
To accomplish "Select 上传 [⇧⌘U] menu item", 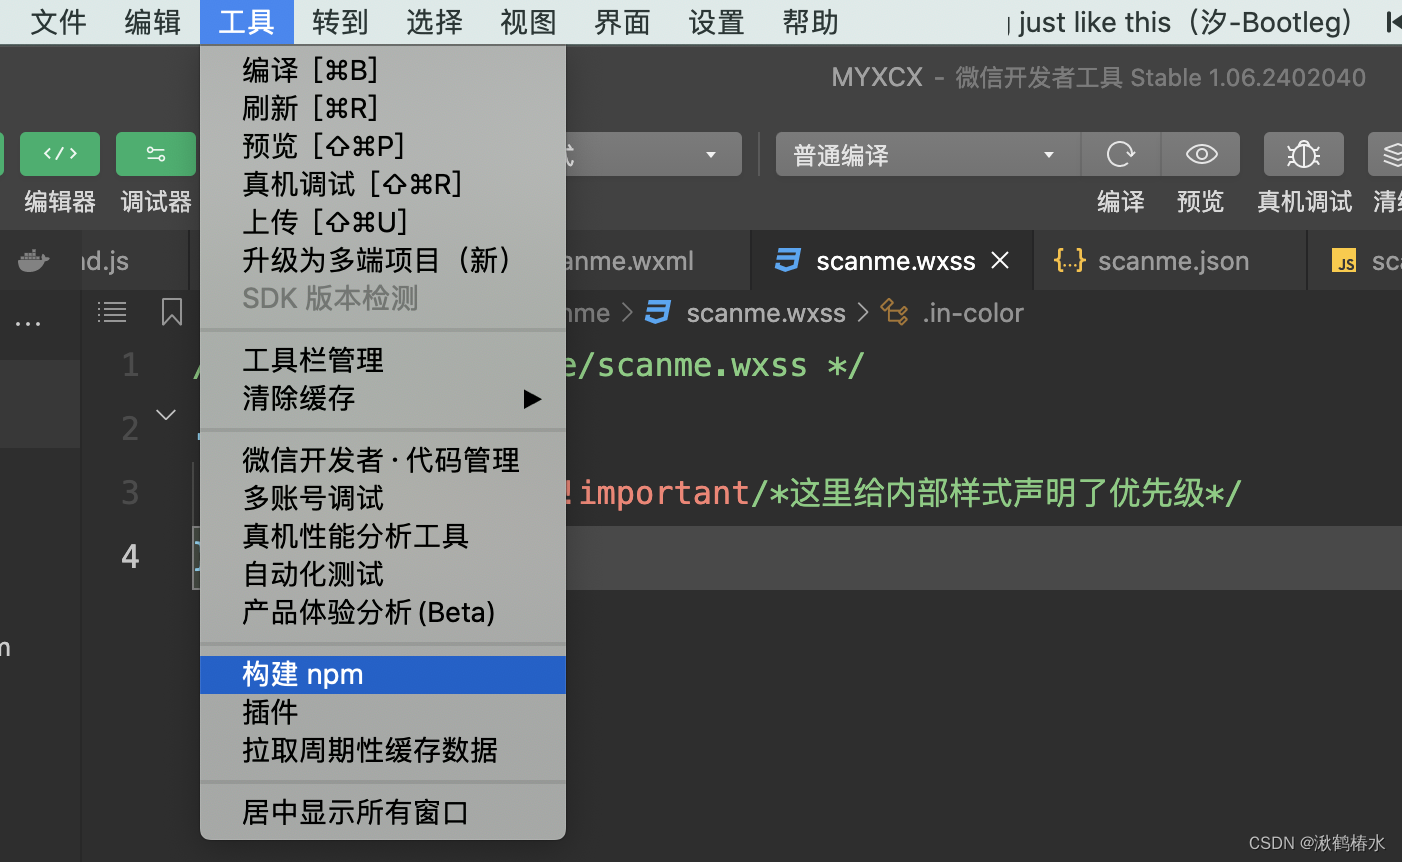I will click(x=383, y=222).
